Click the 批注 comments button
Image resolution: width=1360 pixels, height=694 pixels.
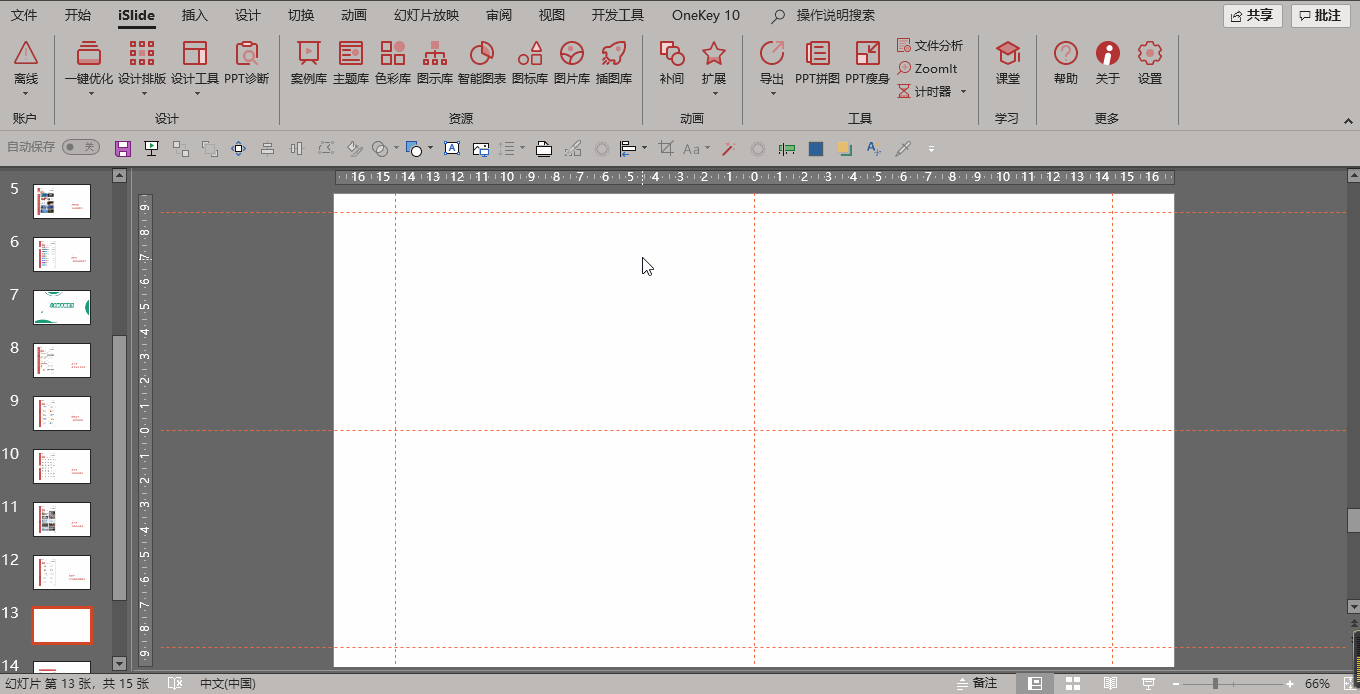coord(1320,15)
